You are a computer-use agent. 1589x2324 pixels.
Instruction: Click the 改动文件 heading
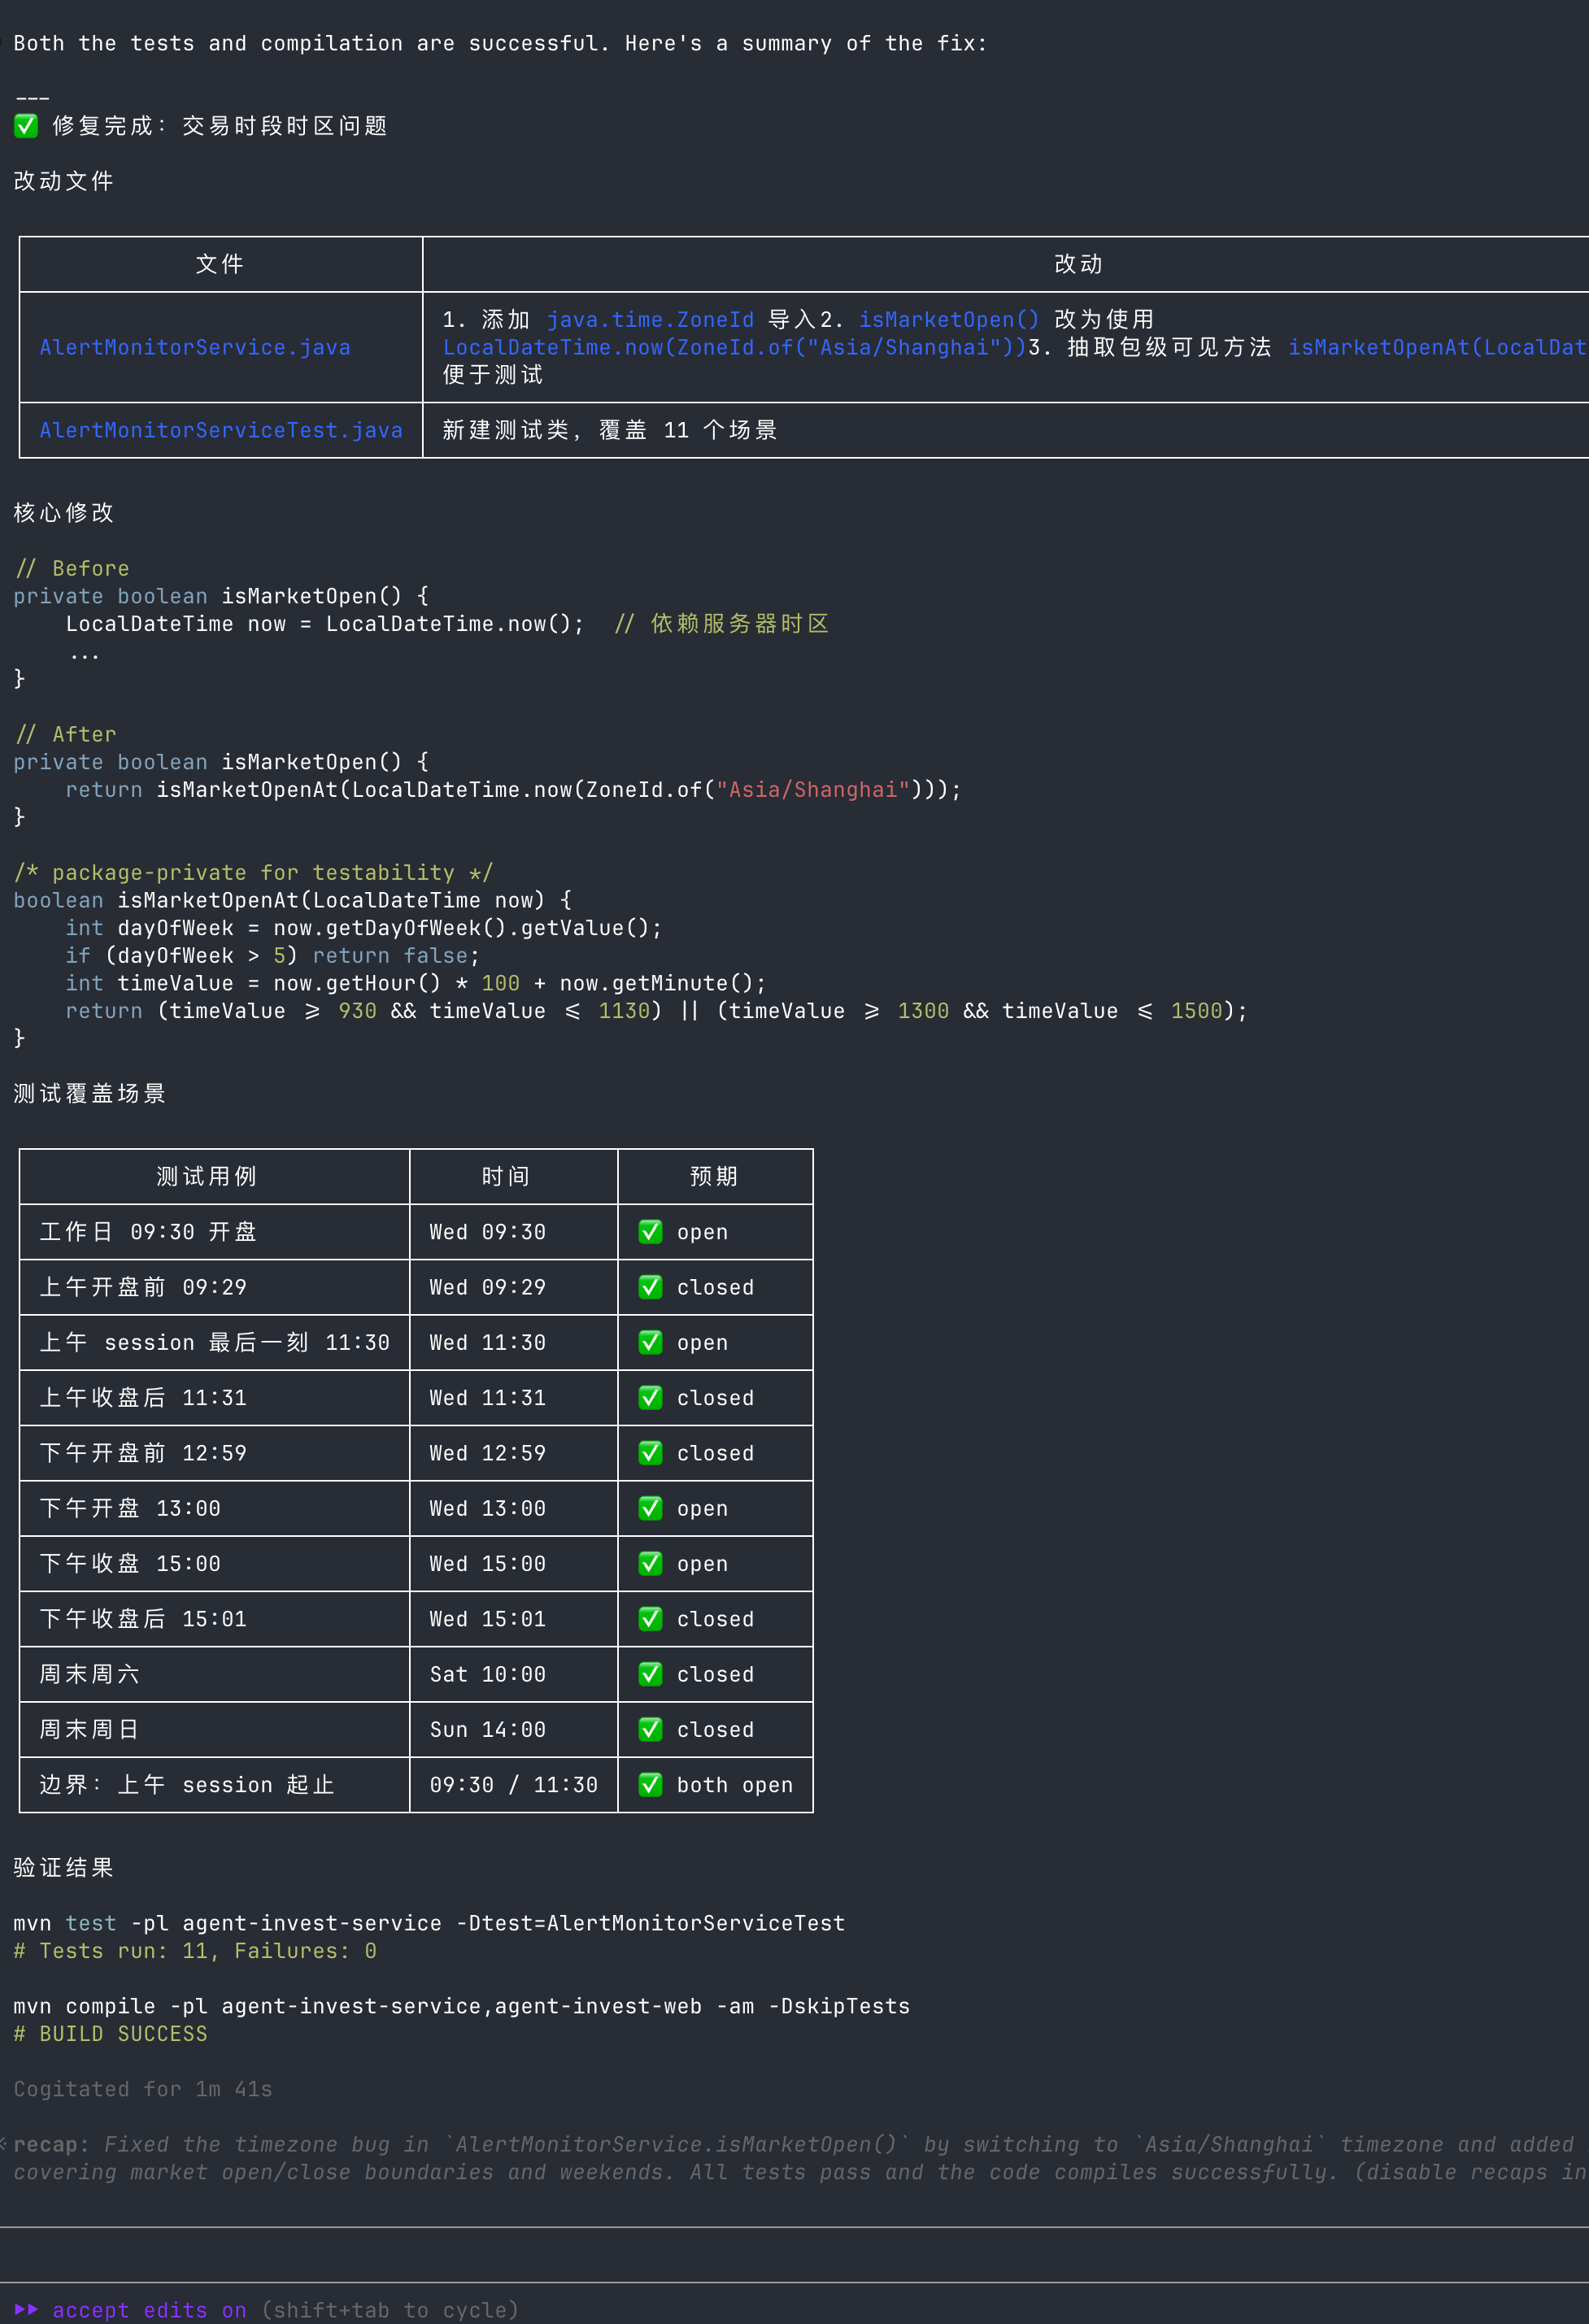(64, 181)
